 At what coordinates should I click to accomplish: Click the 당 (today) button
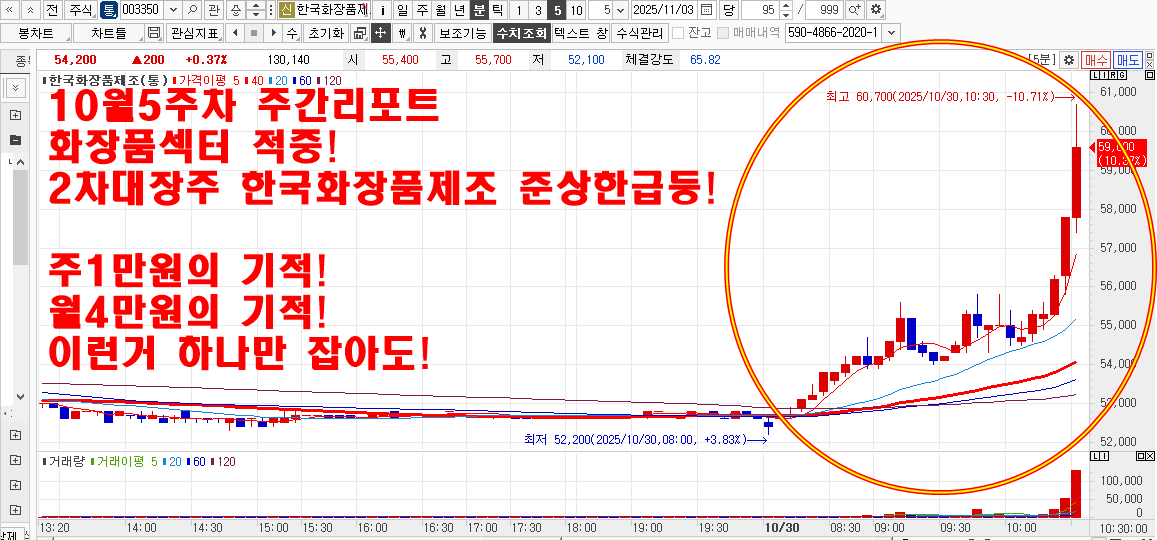tap(728, 10)
